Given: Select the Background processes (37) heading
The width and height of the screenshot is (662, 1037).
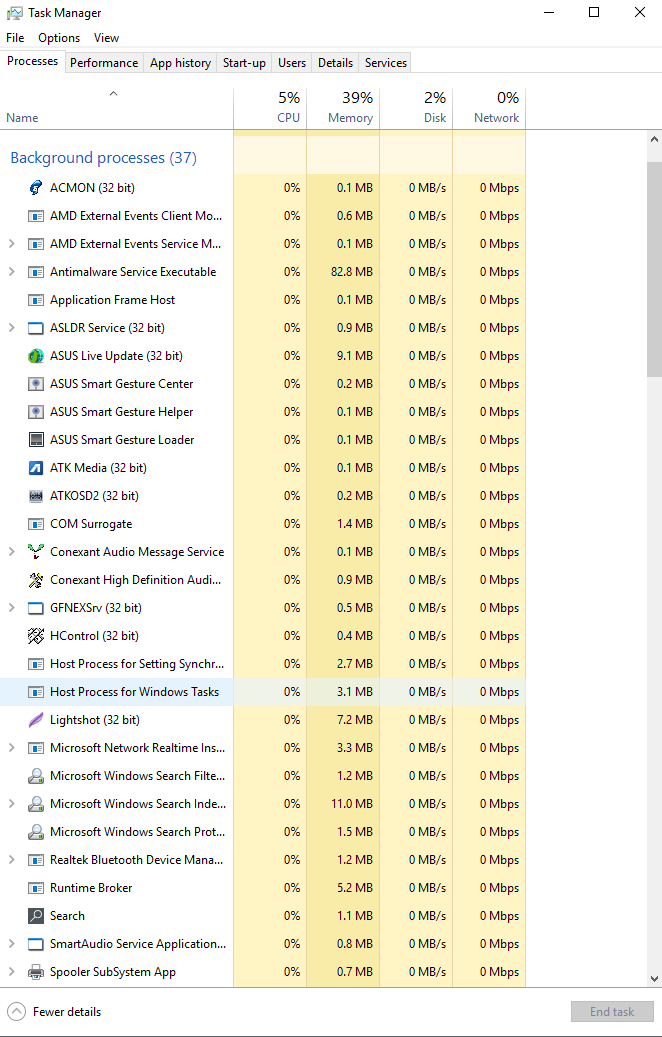Looking at the screenshot, I should [103, 158].
